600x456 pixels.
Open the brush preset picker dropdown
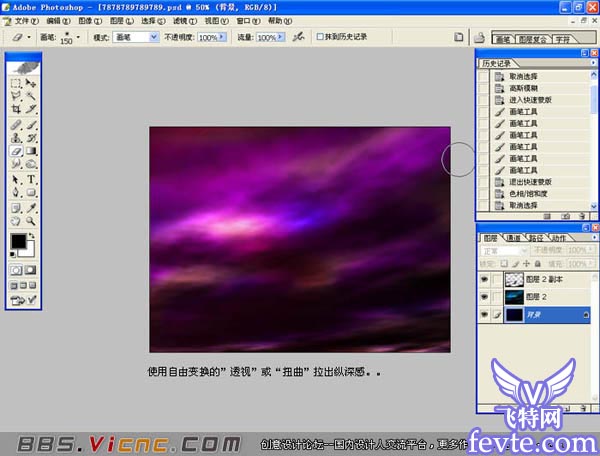76,37
